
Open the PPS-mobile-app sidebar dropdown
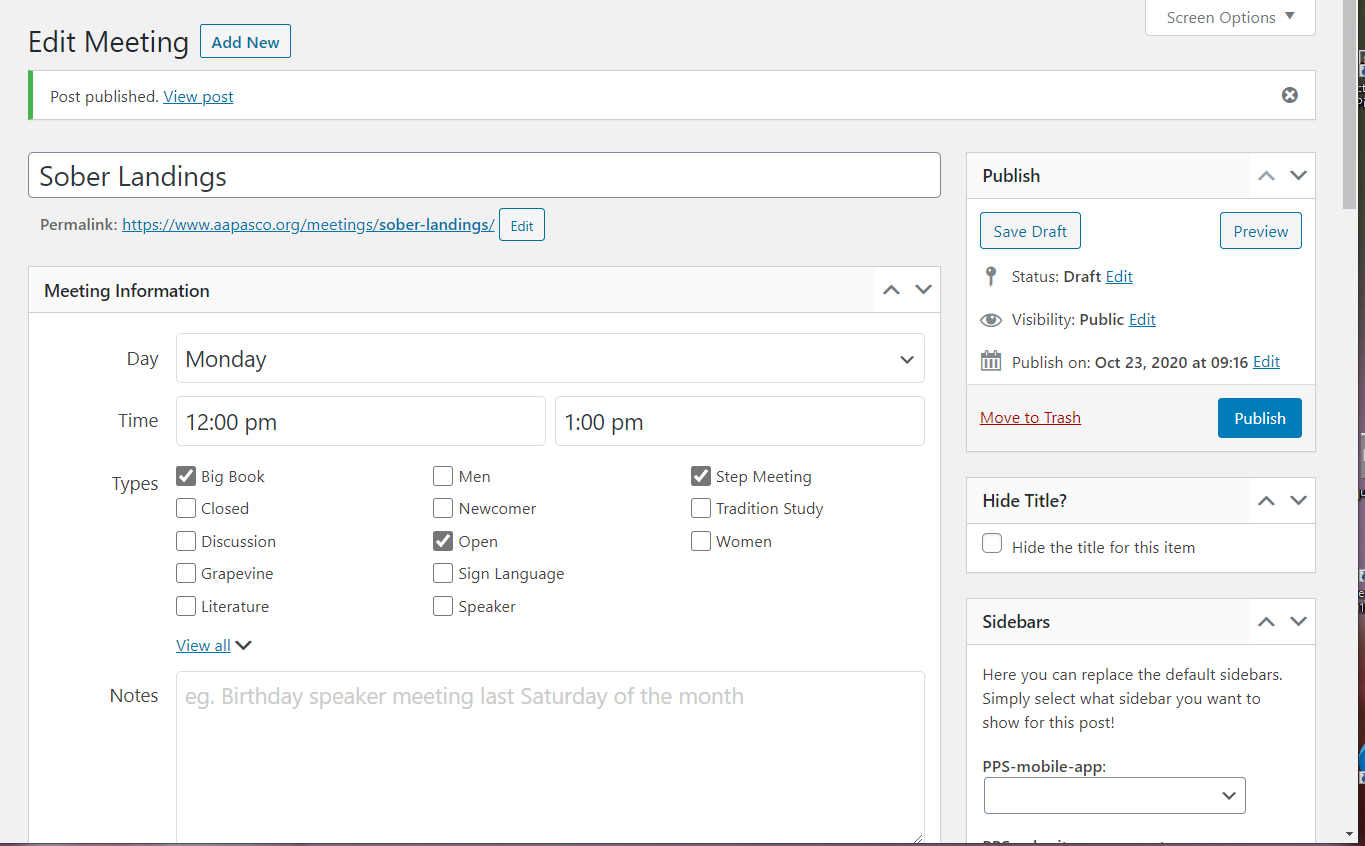tap(1114, 795)
